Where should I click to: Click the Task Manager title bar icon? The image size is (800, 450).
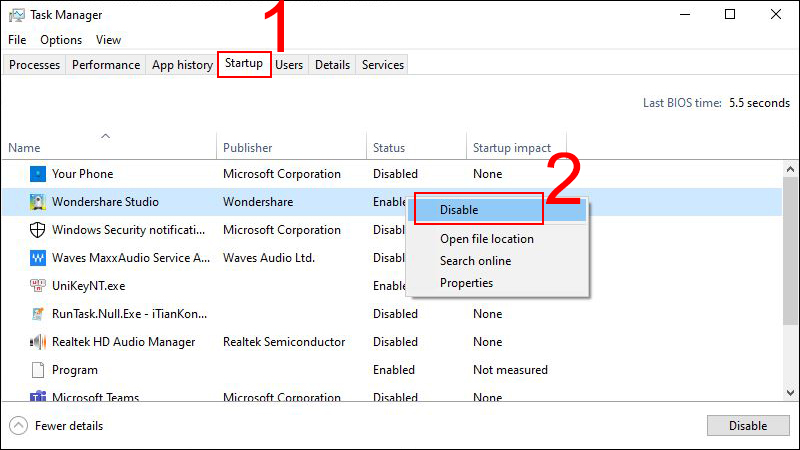(16, 15)
